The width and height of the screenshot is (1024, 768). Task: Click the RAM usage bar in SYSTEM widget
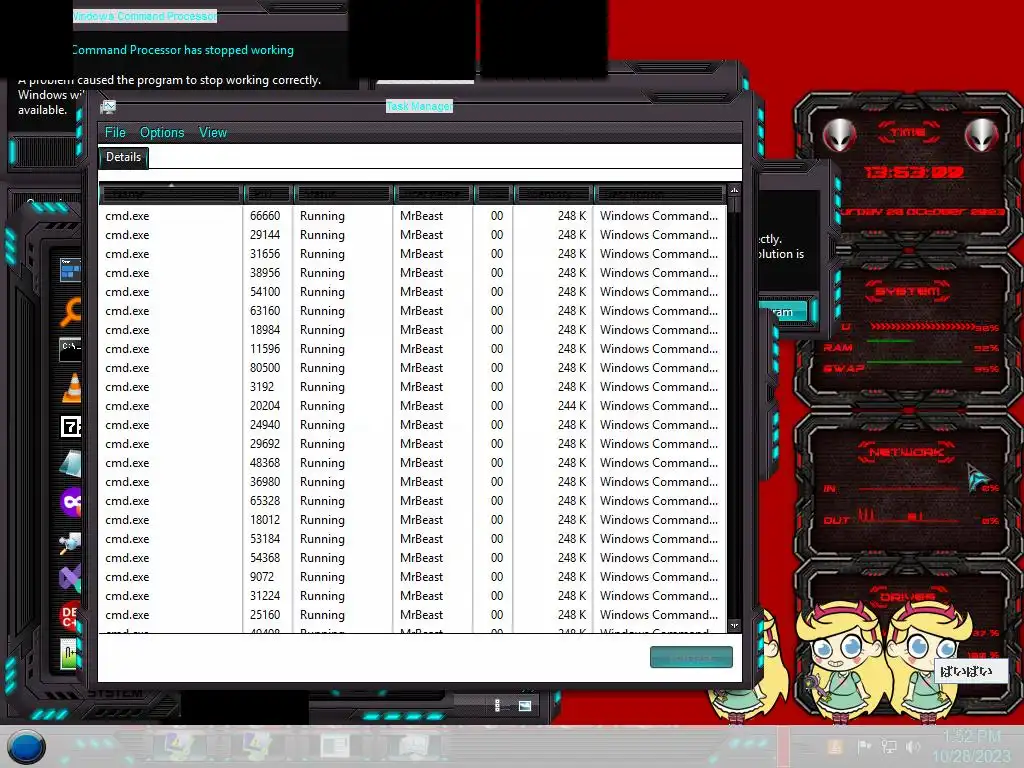pos(891,341)
